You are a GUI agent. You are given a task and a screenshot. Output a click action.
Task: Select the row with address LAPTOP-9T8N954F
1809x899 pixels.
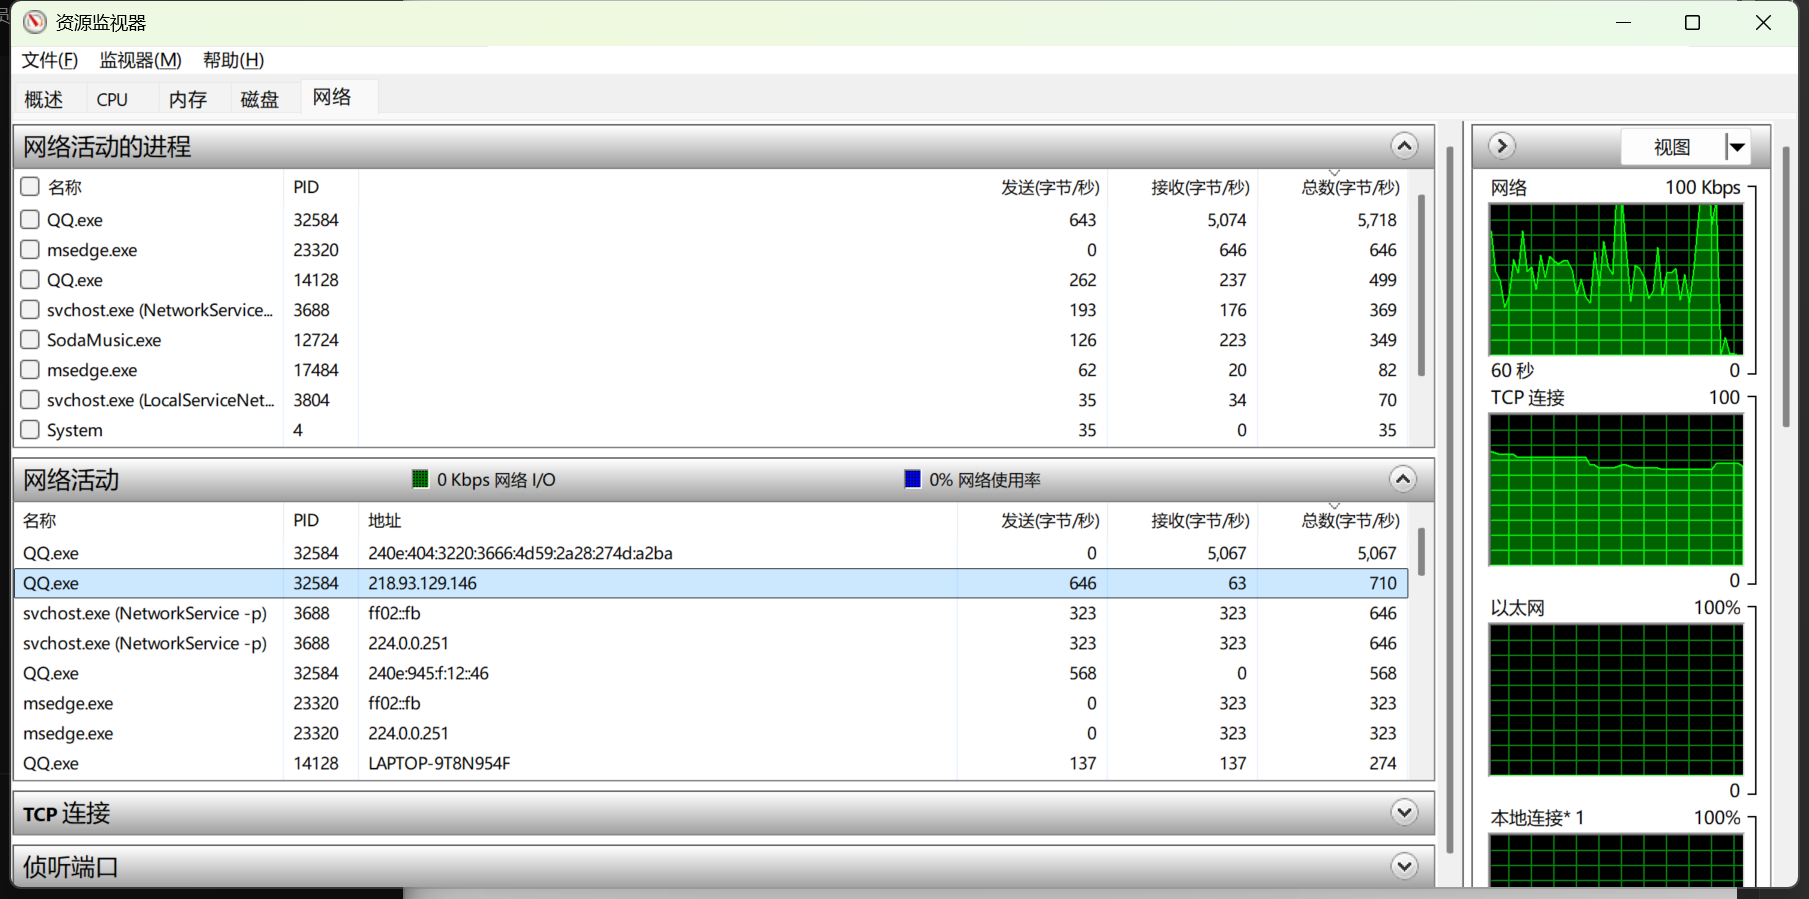[x=711, y=763]
